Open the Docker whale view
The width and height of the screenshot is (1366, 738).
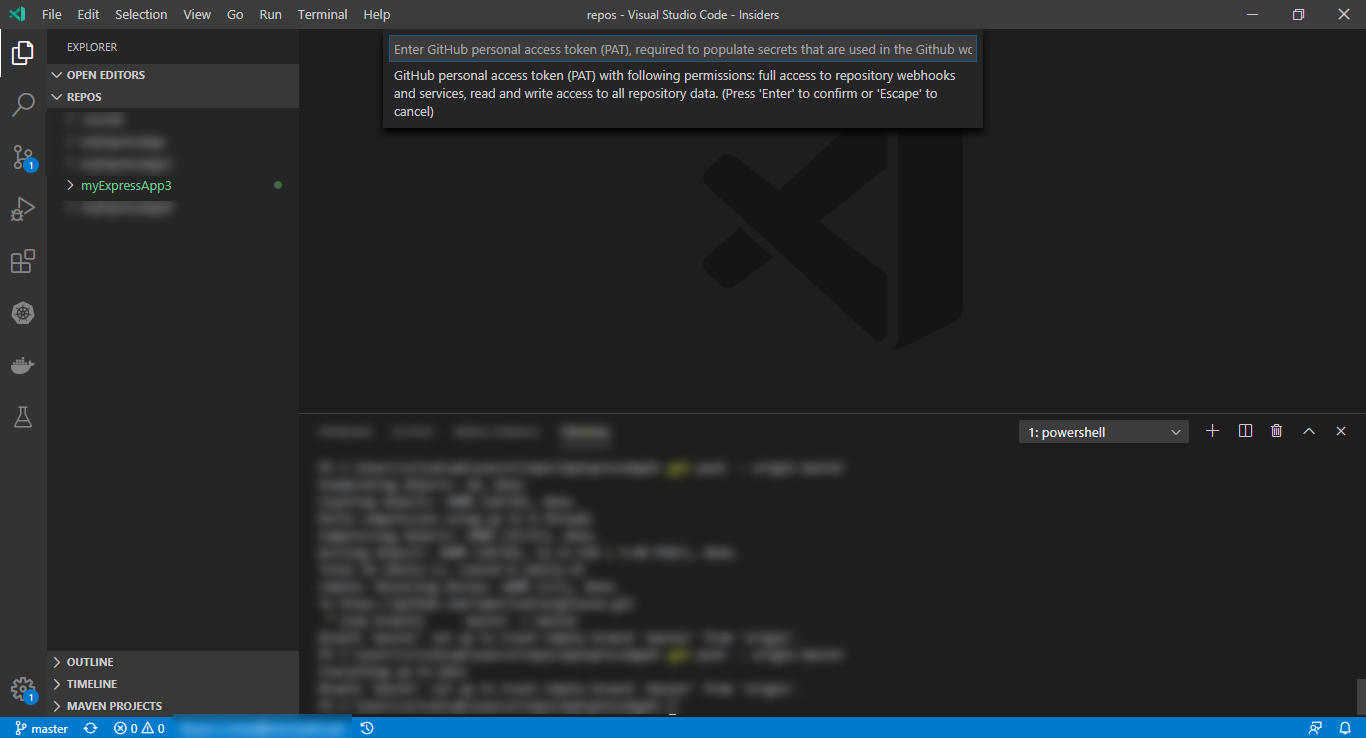pyautogui.click(x=23, y=365)
